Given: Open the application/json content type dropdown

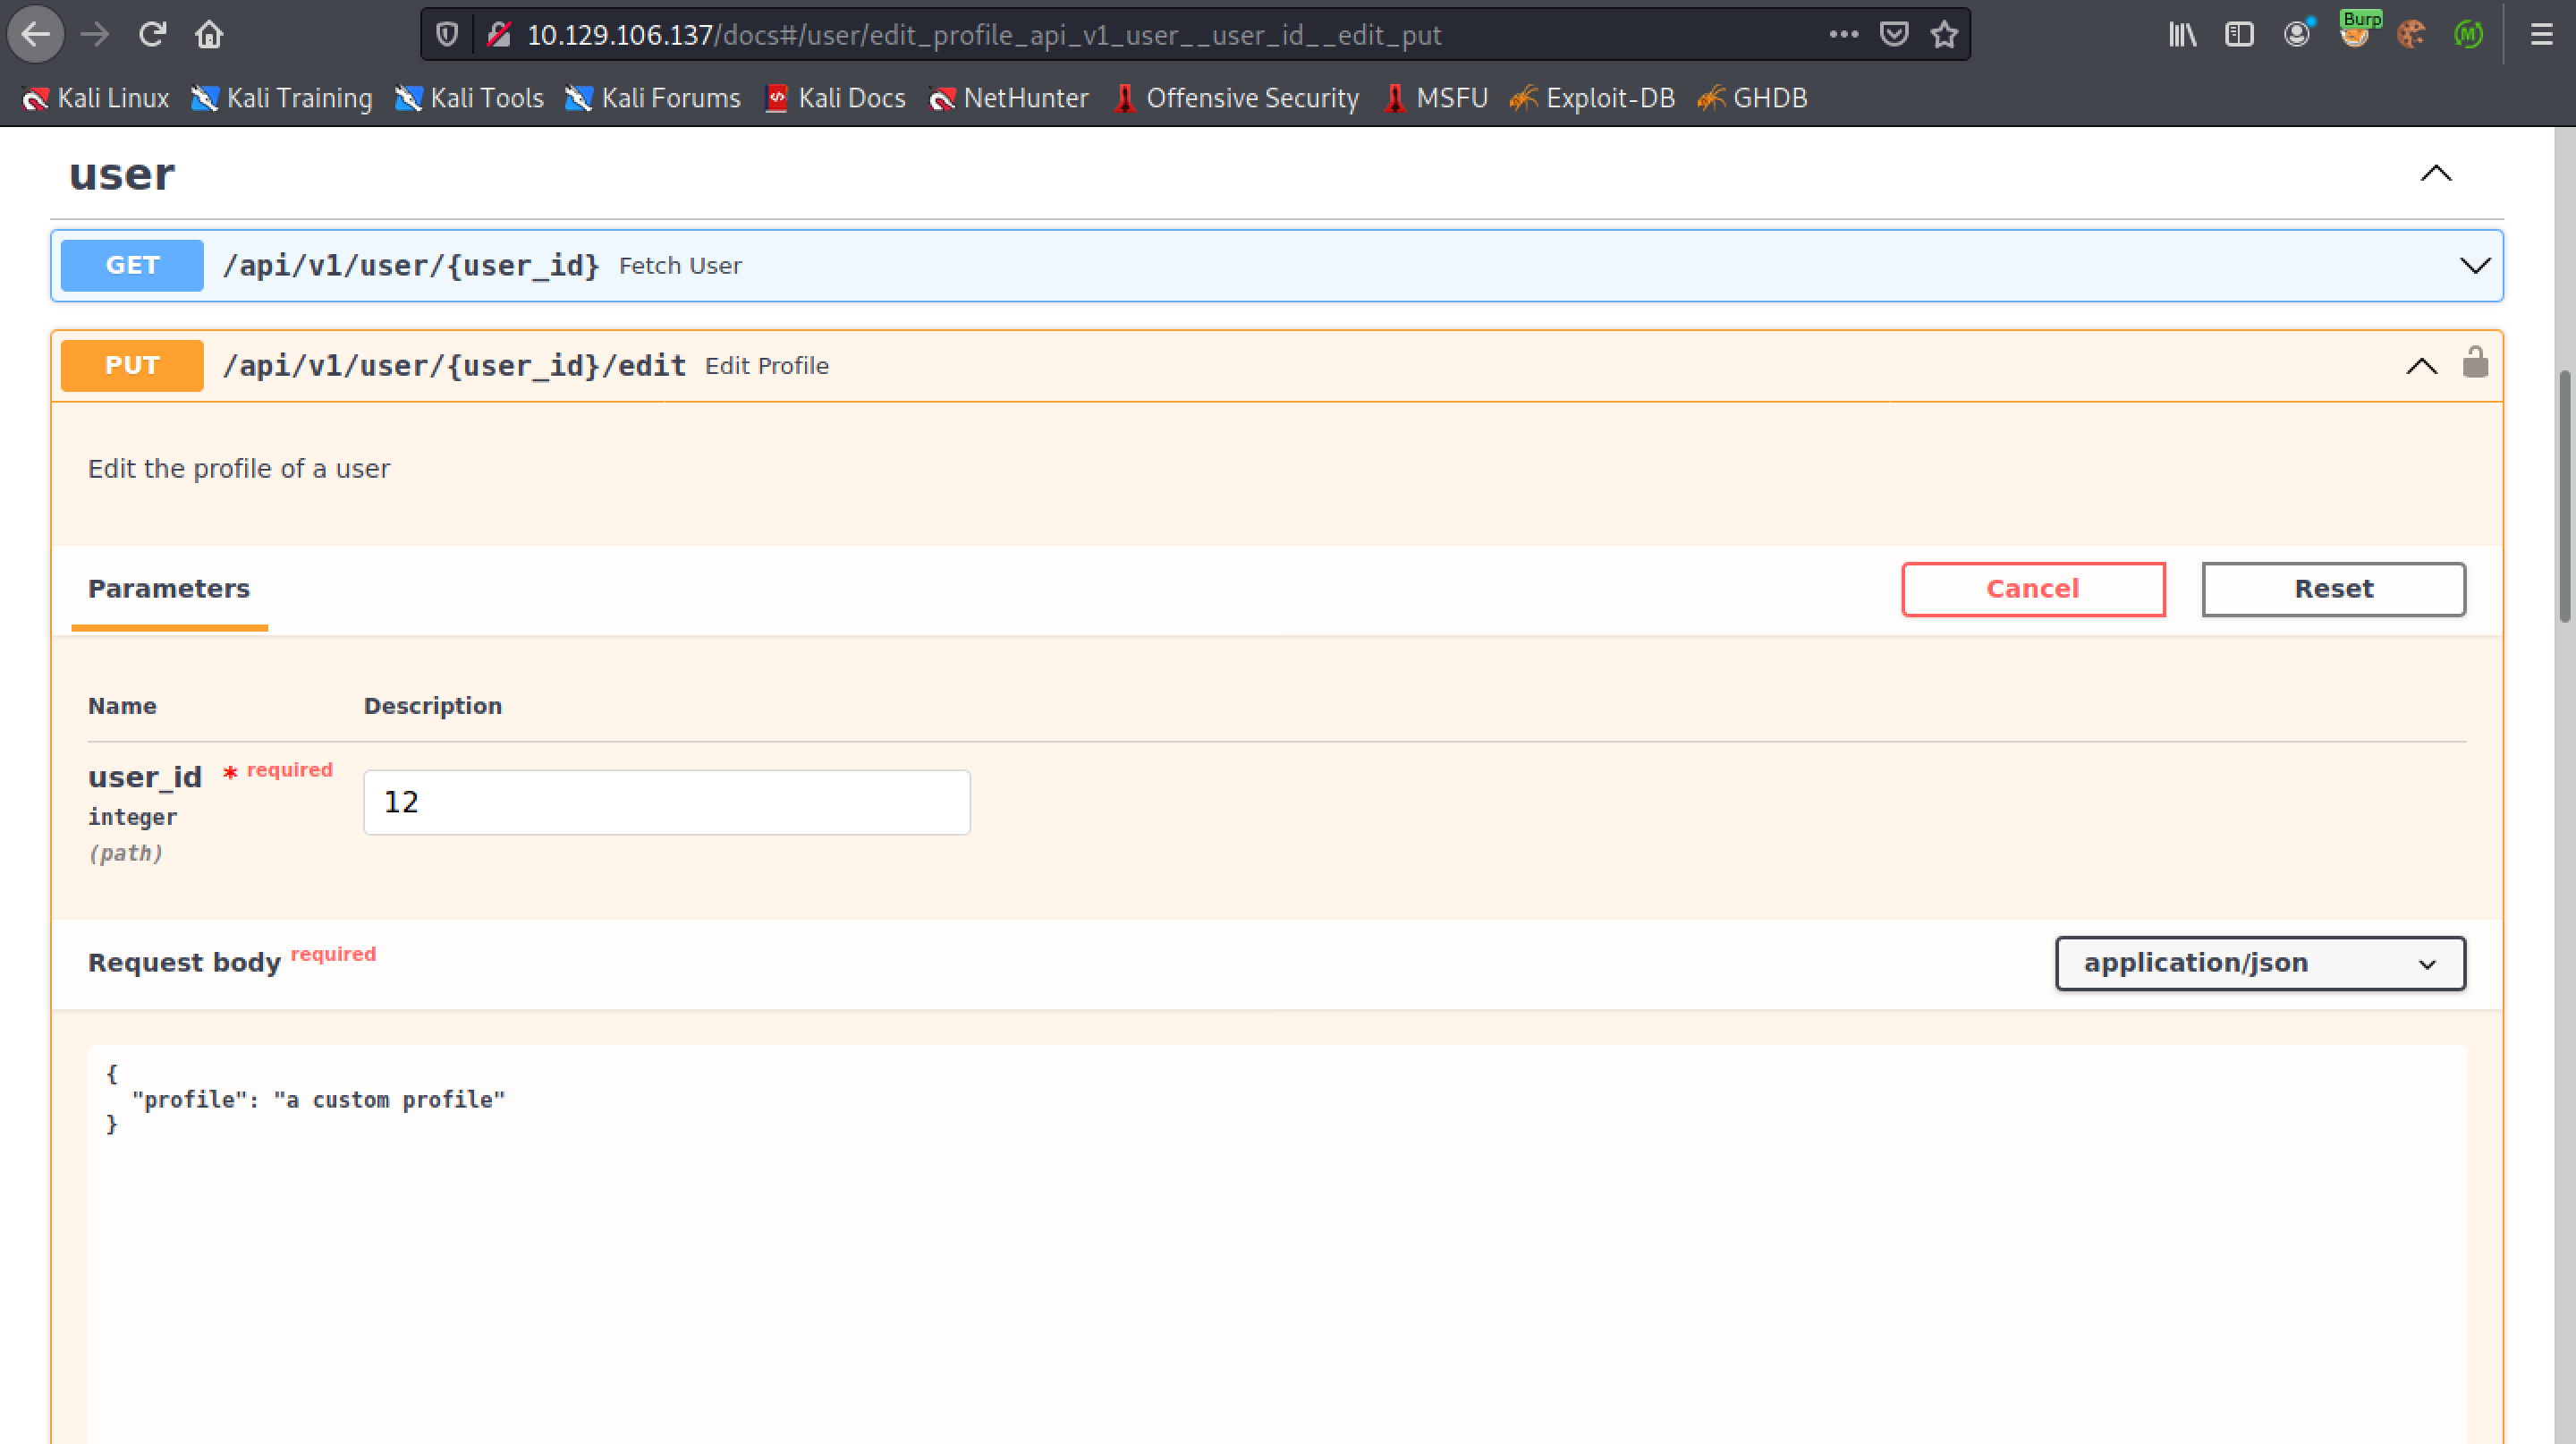Looking at the screenshot, I should coord(2260,963).
